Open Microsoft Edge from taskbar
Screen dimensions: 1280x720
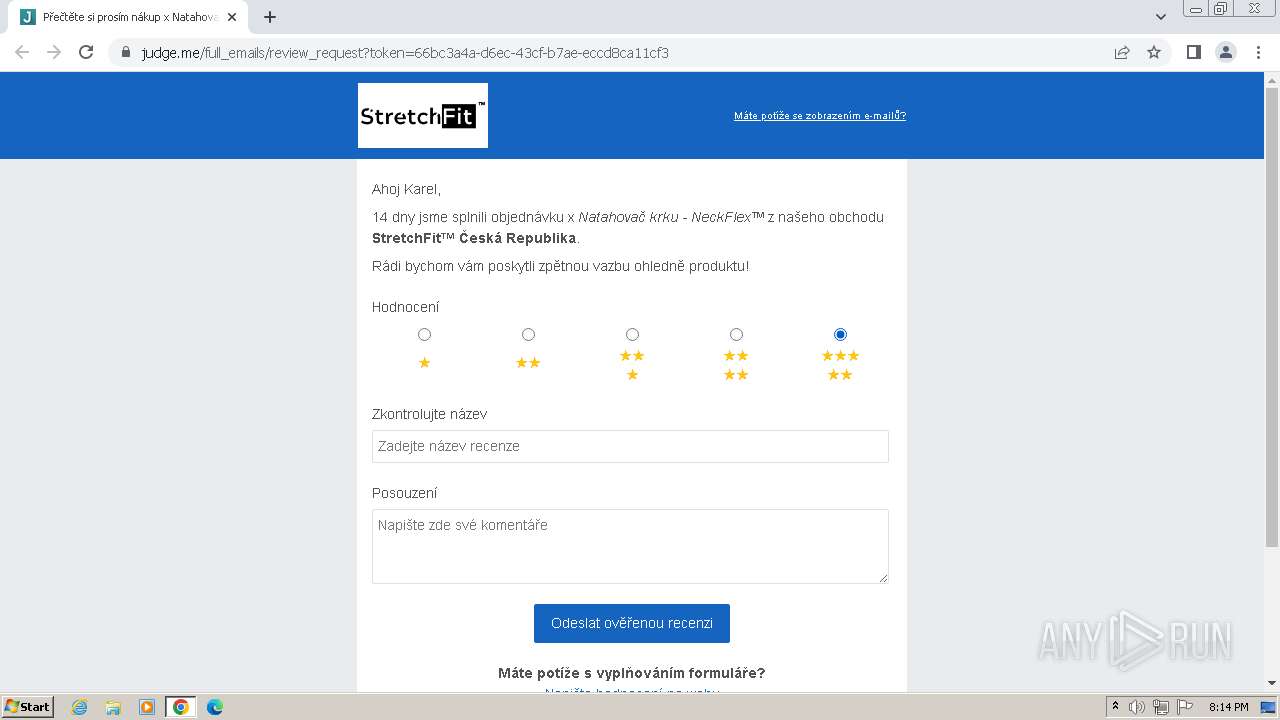click(215, 707)
